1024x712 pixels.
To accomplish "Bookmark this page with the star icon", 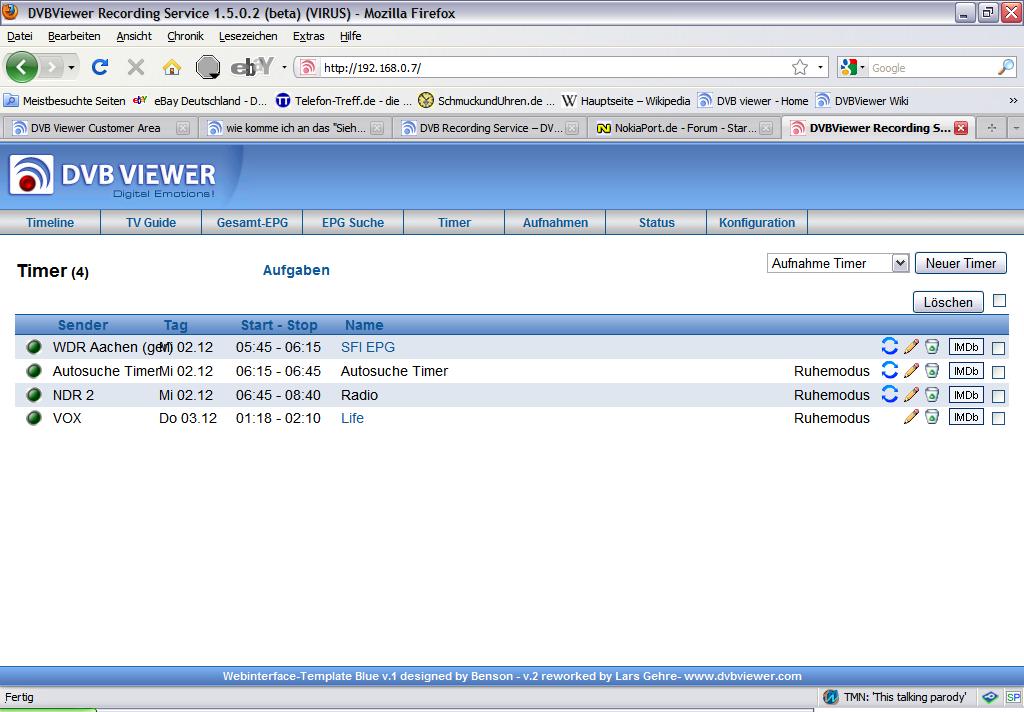I will pos(800,68).
